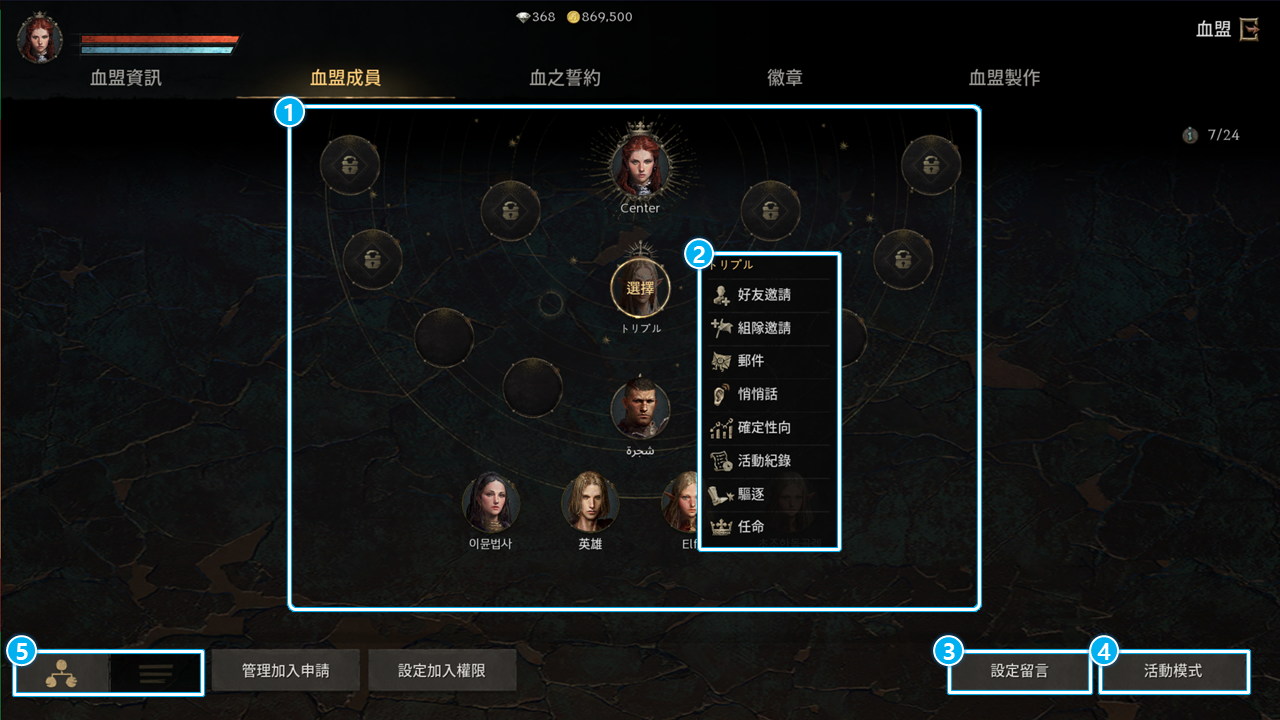The height and width of the screenshot is (720, 1280).
Task: Open the 設定留言 button
Action: (x=1020, y=672)
